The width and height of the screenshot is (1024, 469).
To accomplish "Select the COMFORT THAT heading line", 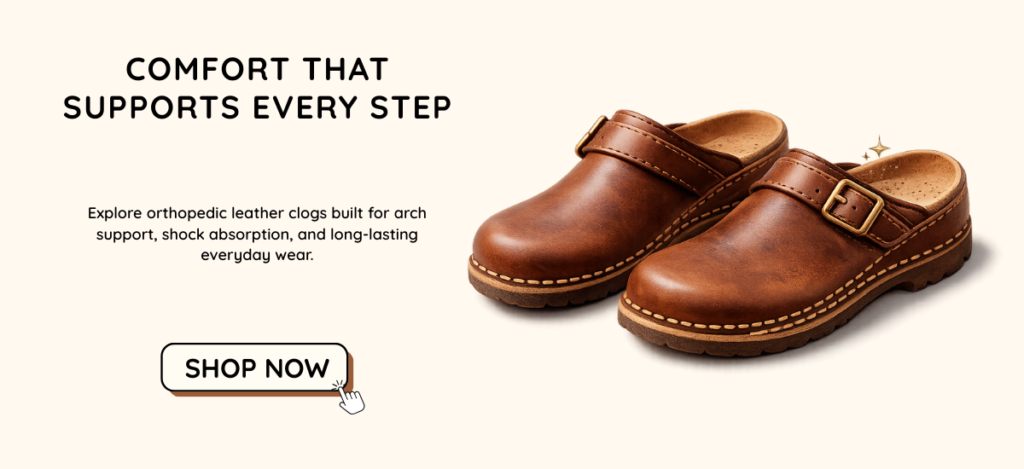I will click(x=257, y=69).
